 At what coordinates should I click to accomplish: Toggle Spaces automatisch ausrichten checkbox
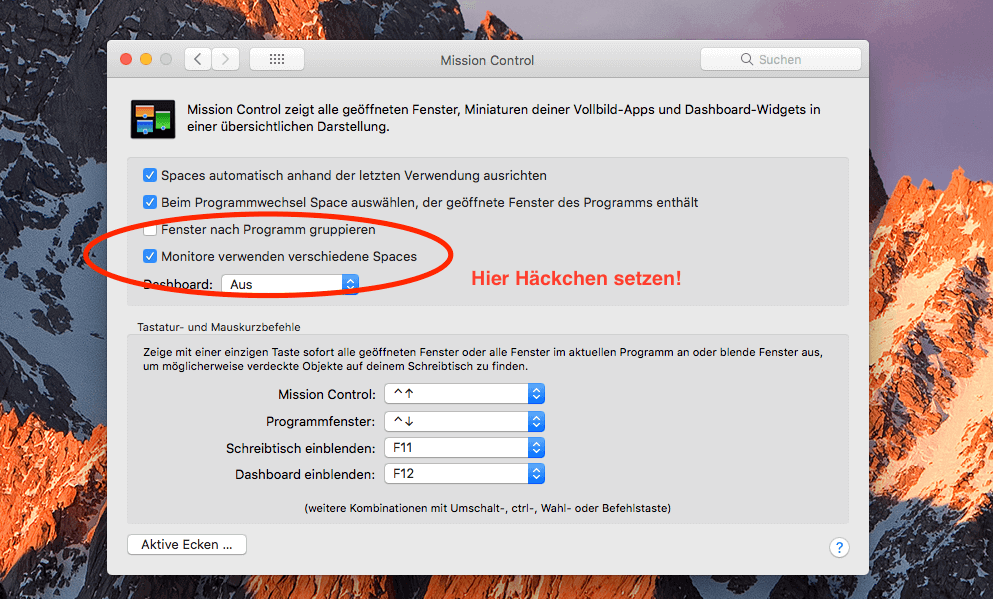pos(150,175)
